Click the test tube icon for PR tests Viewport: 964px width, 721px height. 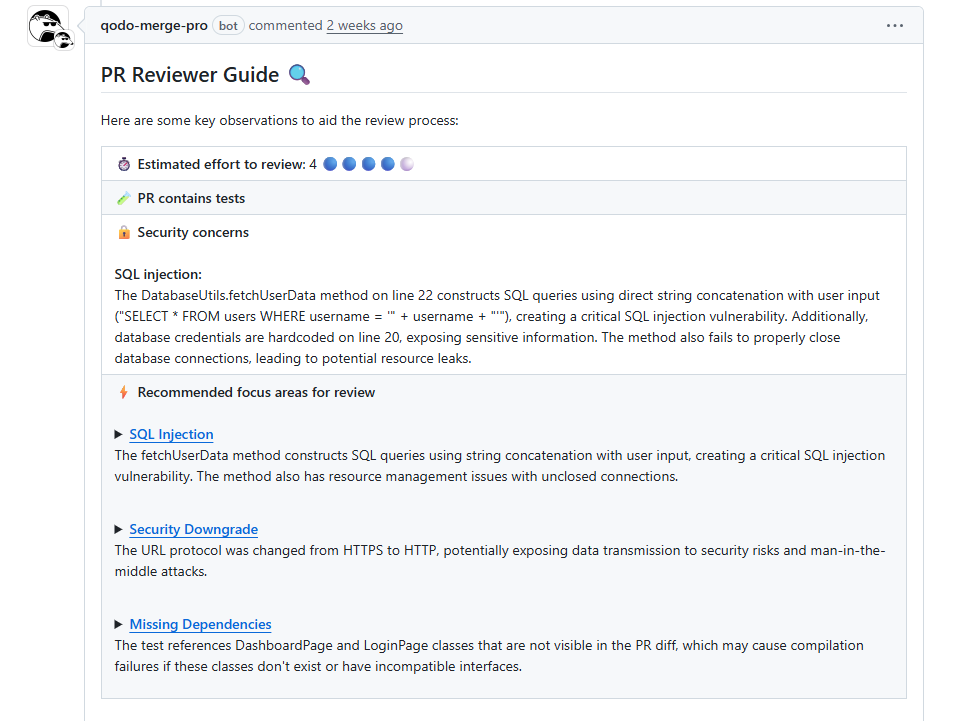tap(124, 198)
